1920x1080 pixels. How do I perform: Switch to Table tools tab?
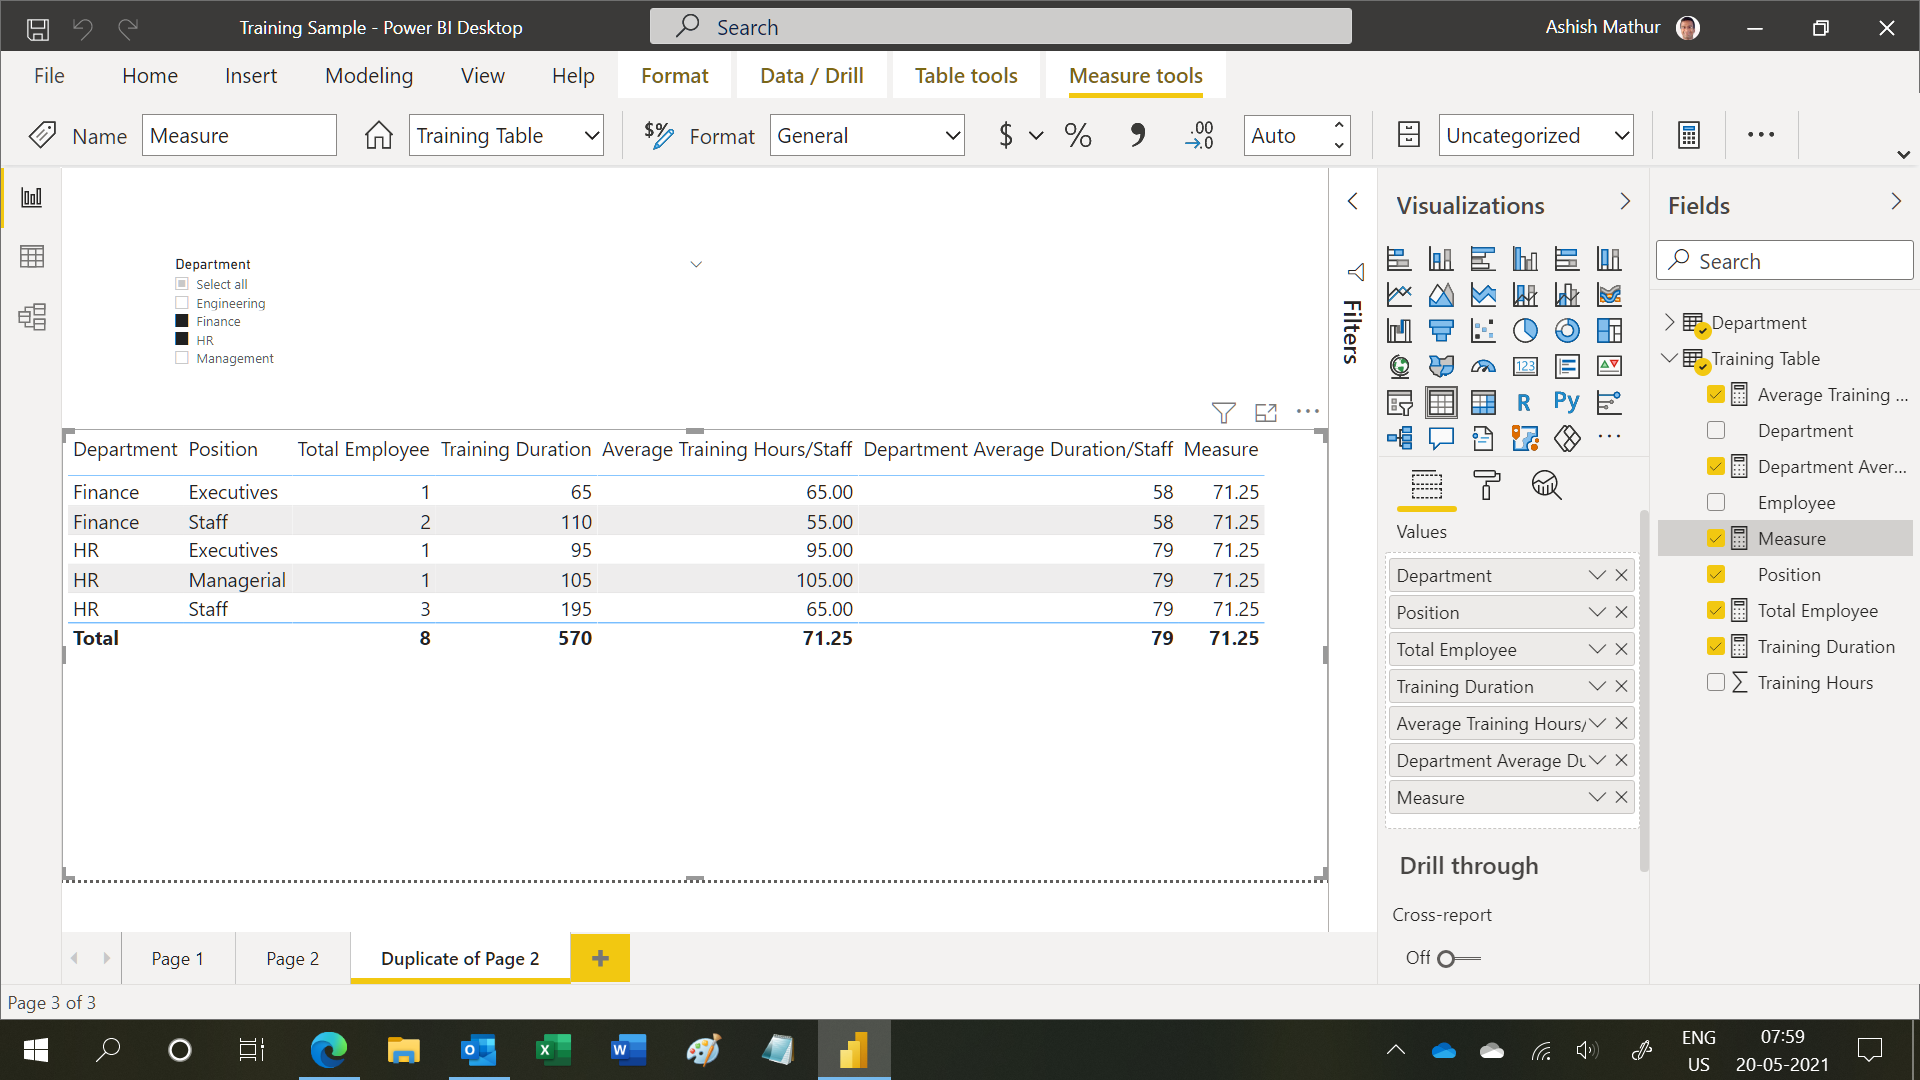(966, 76)
